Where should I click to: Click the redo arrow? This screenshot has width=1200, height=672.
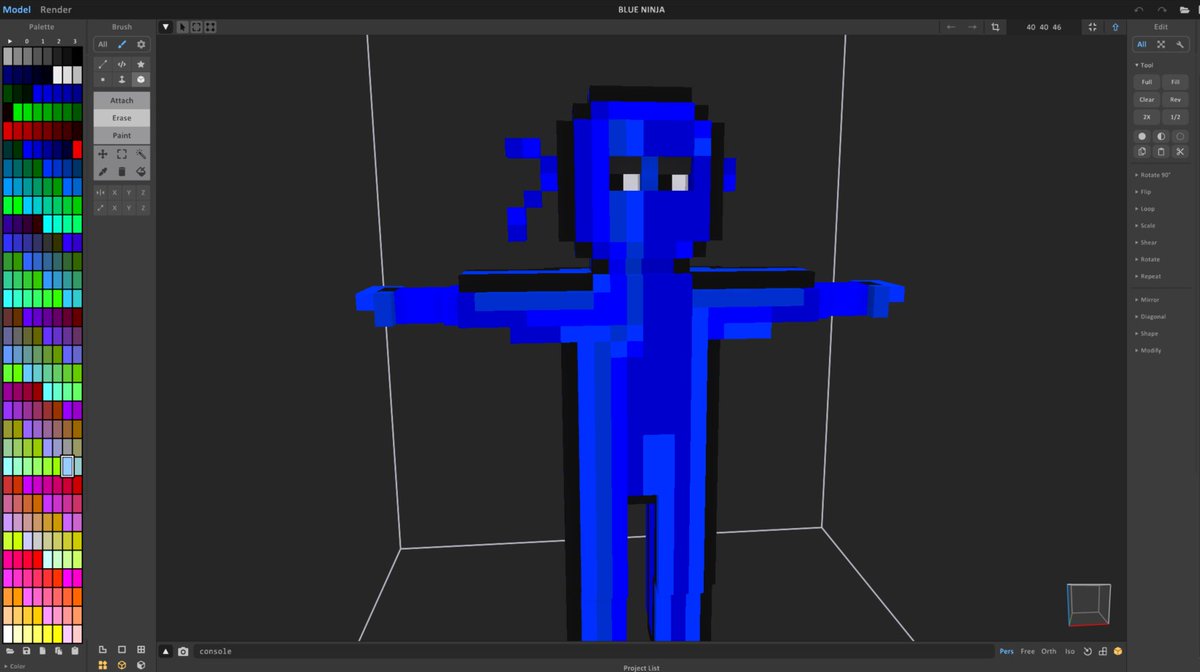point(1162,10)
